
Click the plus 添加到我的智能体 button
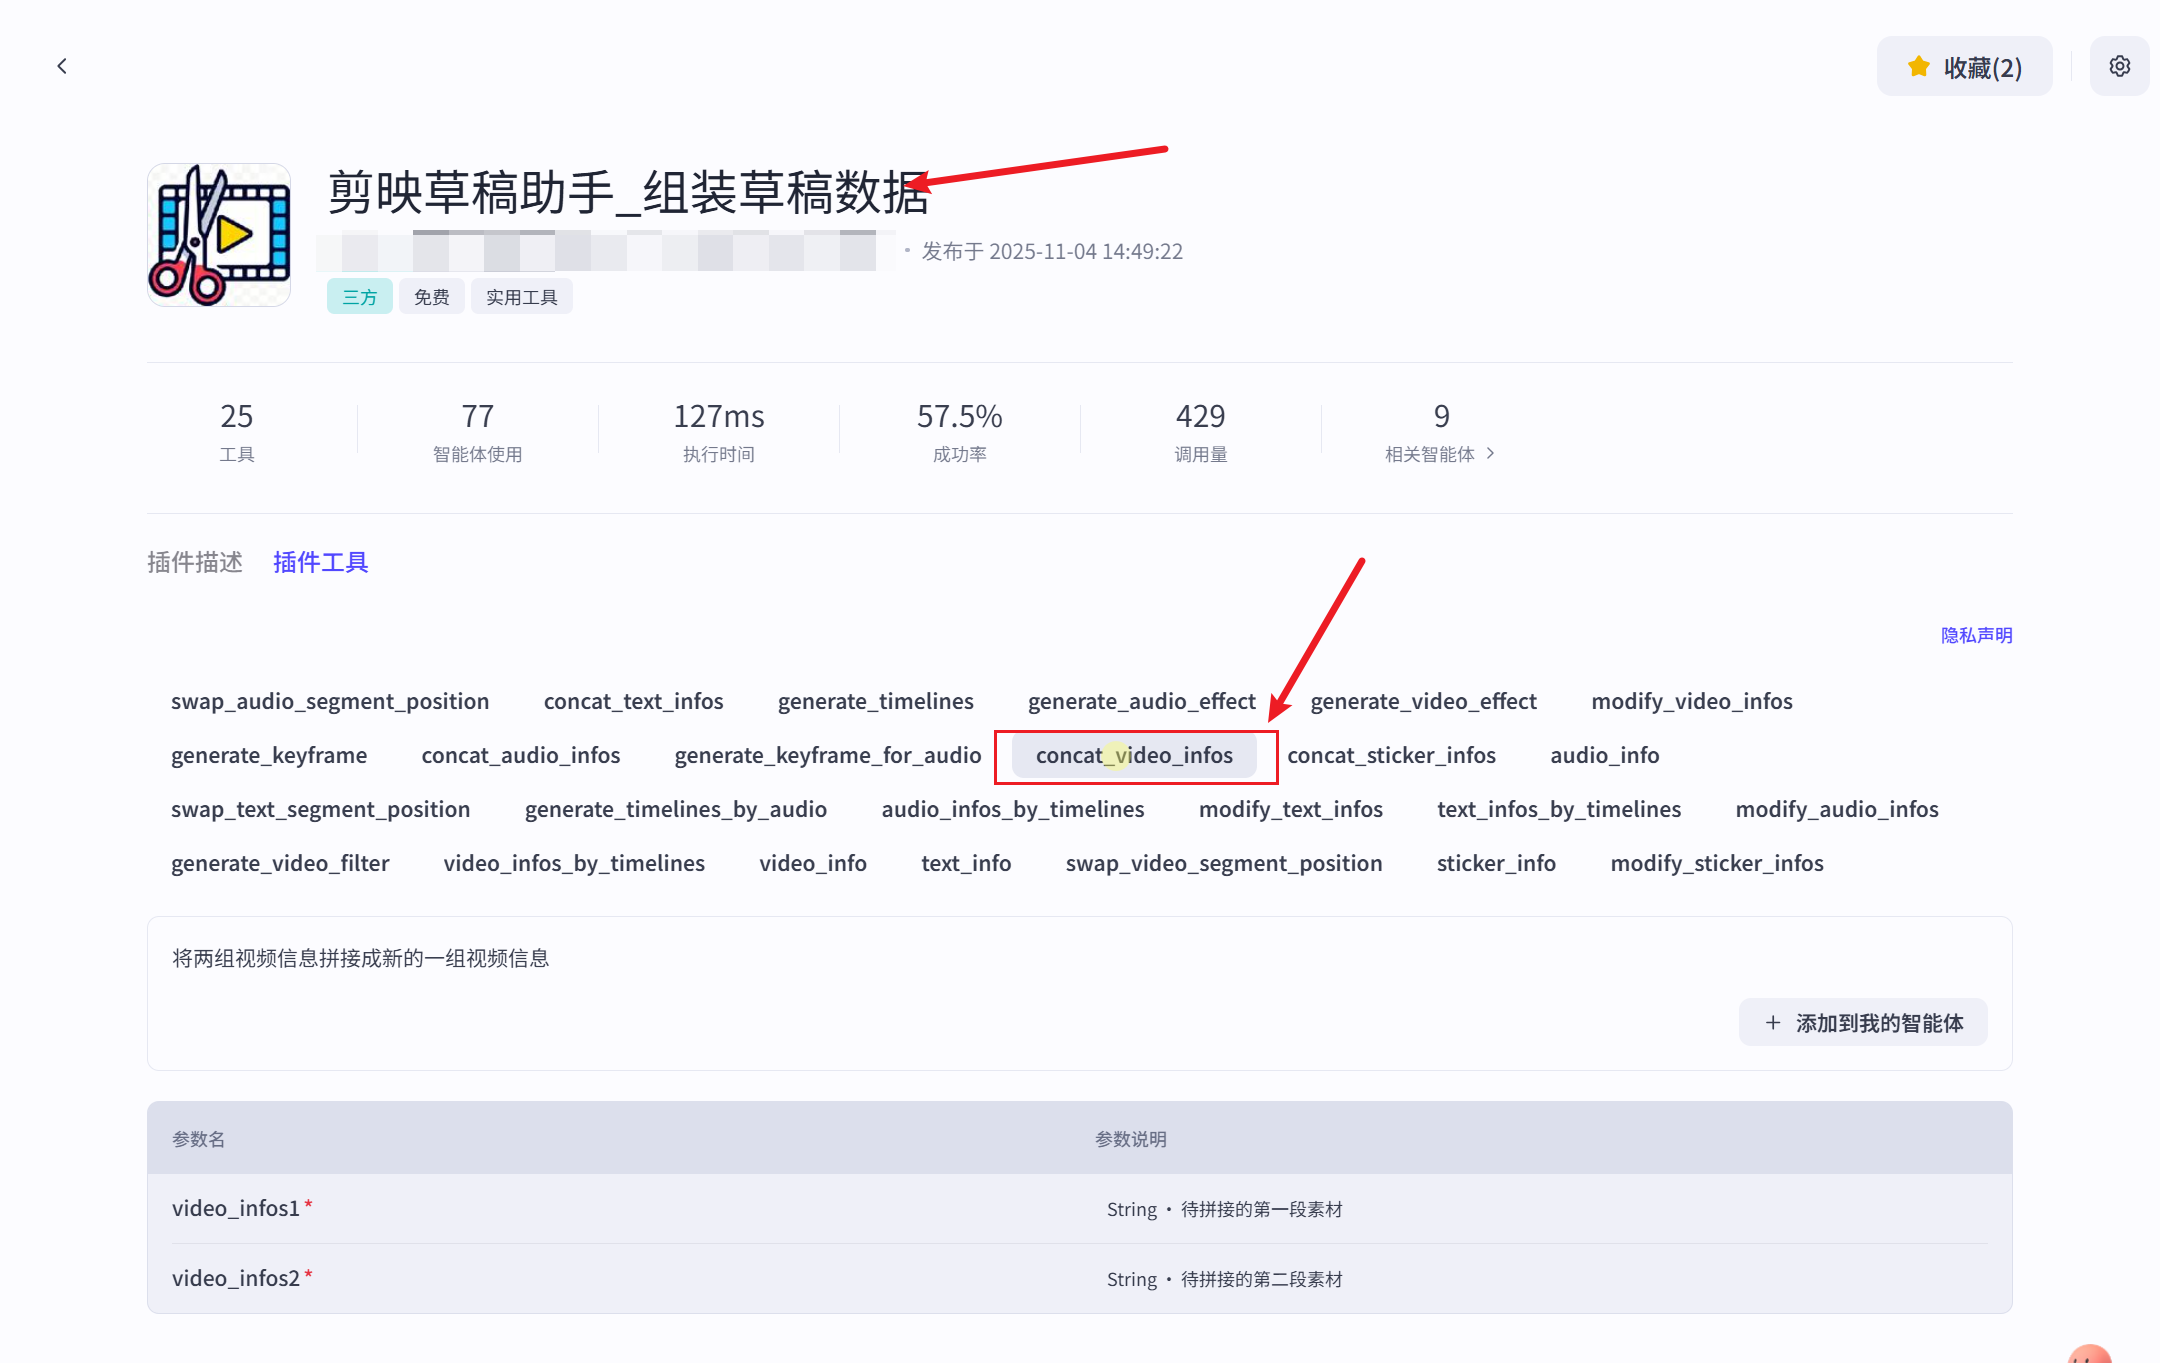[x=1862, y=1022]
